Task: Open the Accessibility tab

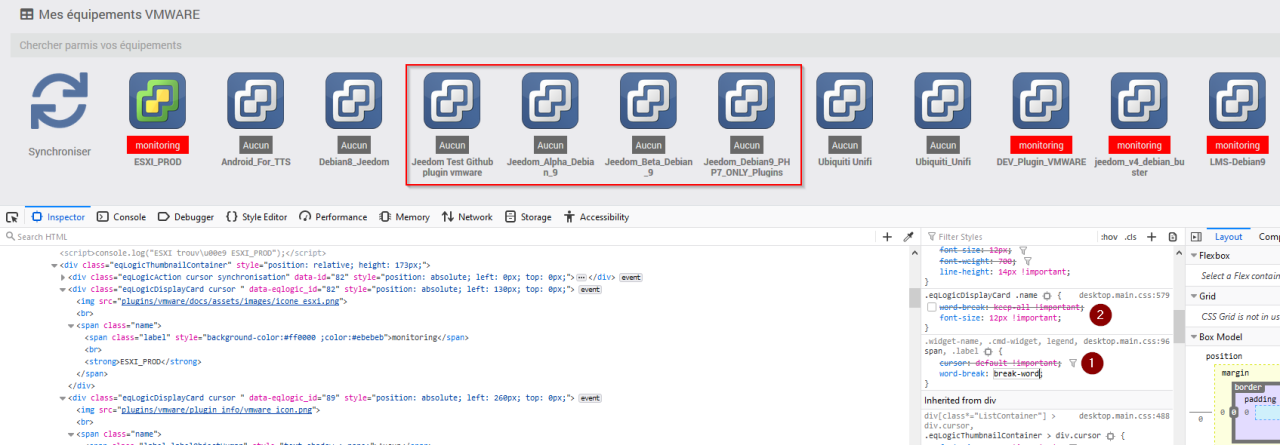Action: 596,217
